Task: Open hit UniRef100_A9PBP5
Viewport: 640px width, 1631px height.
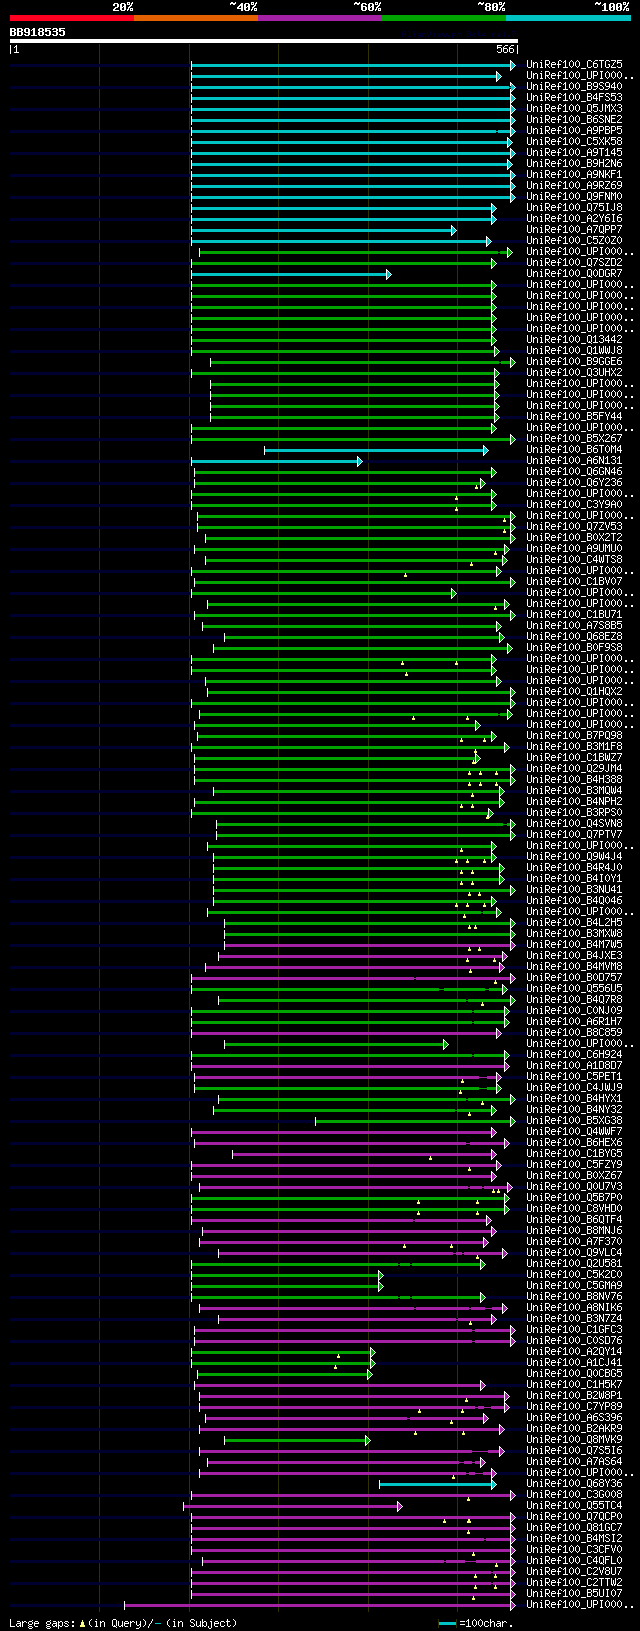Action: (x=574, y=130)
